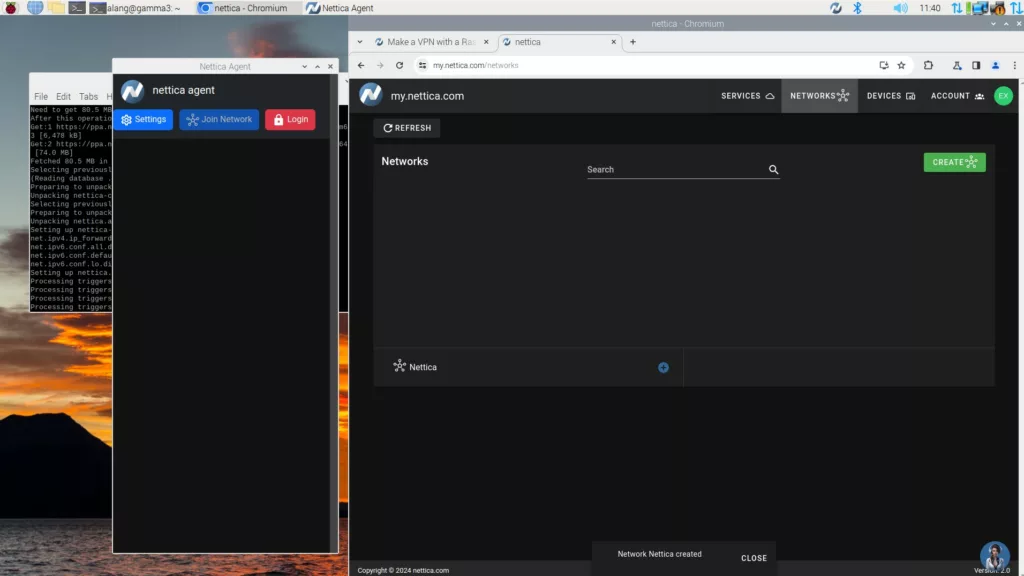This screenshot has width=1024, height=576.
Task: Collapse the Nettica Agent window with the chevron
Action: pos(304,66)
